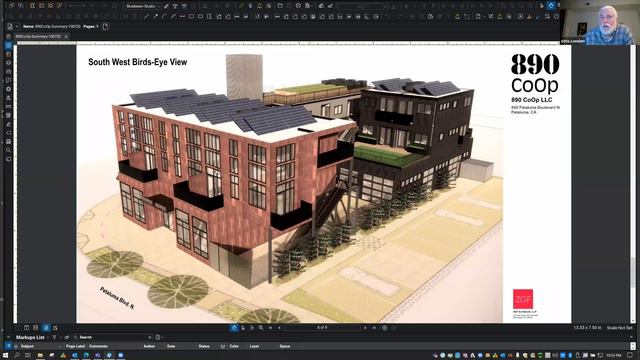Sort markups by Author column header
The image size is (640, 360).
pyautogui.click(x=149, y=346)
